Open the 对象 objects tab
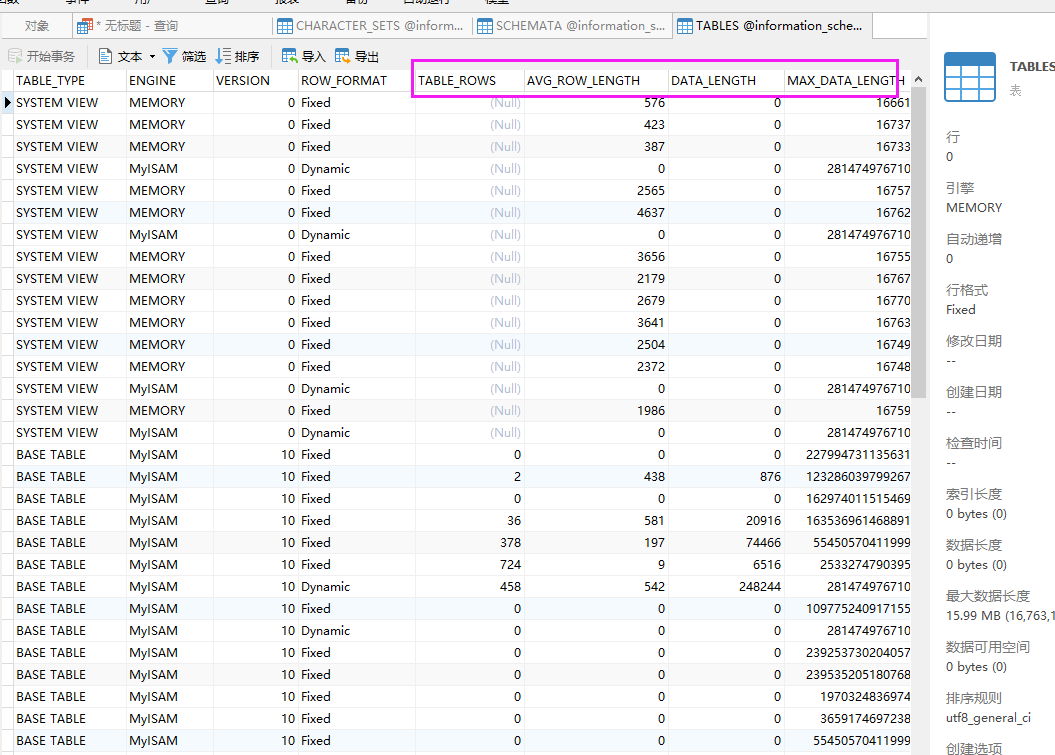 coord(37,26)
